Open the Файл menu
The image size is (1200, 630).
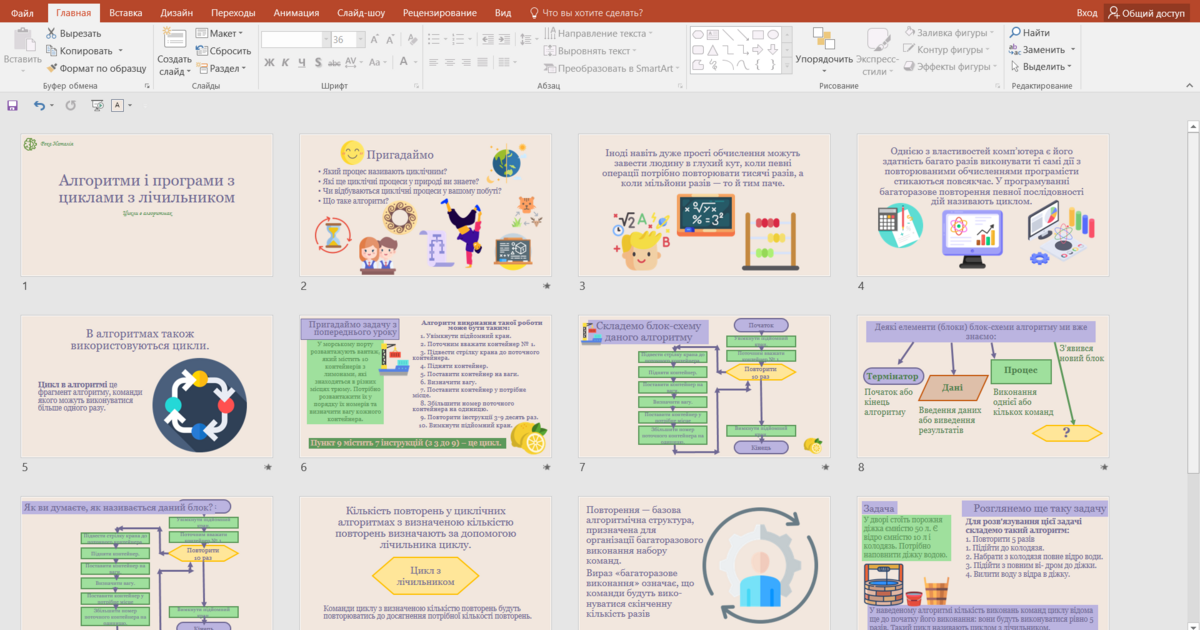(x=22, y=12)
